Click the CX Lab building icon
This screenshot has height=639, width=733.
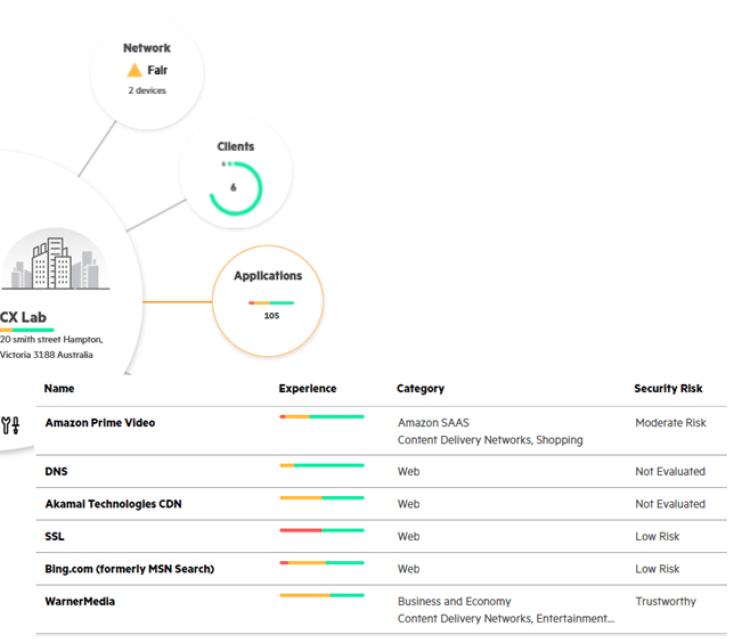(54, 263)
